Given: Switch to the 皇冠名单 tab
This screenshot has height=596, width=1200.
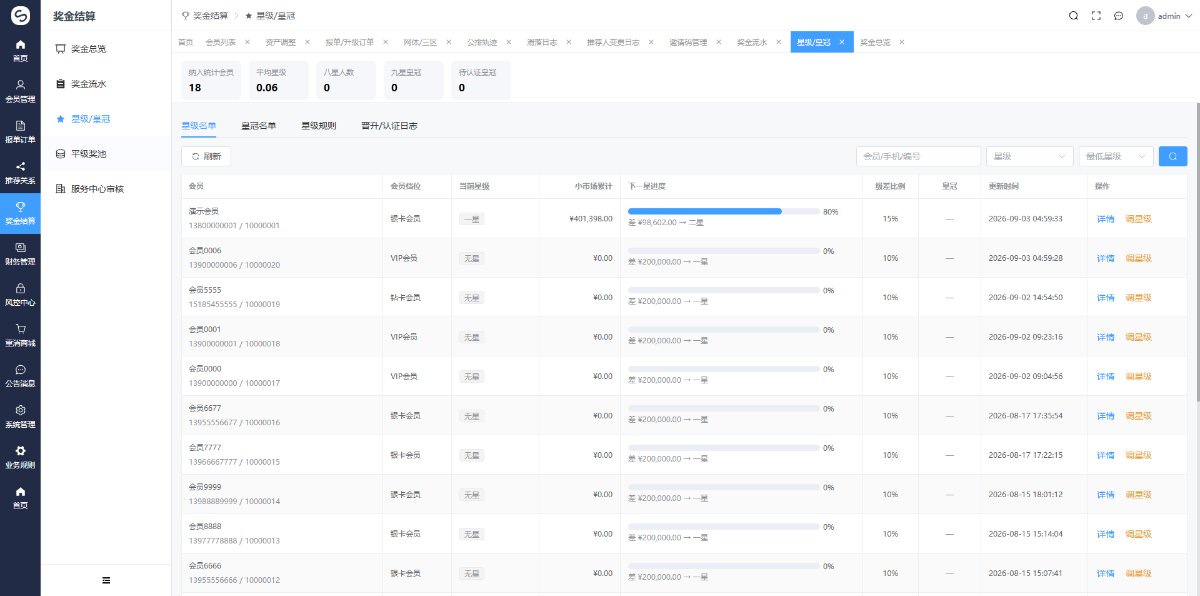Looking at the screenshot, I should tap(259, 126).
